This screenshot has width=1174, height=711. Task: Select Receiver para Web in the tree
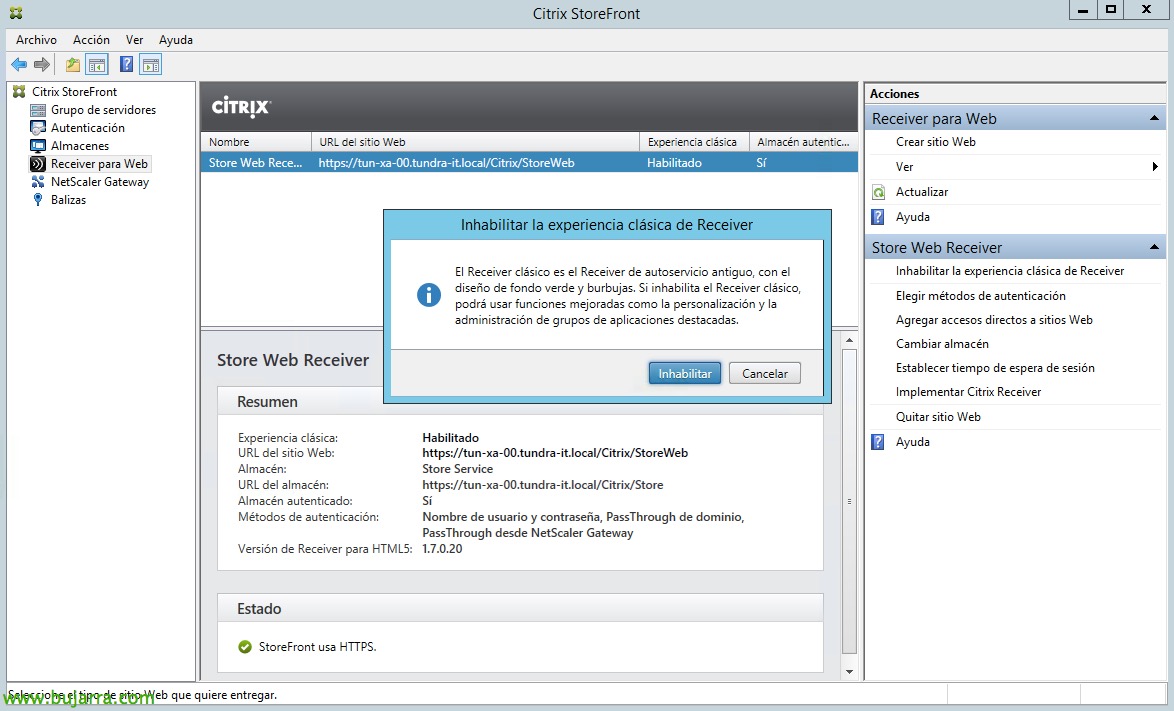click(100, 164)
